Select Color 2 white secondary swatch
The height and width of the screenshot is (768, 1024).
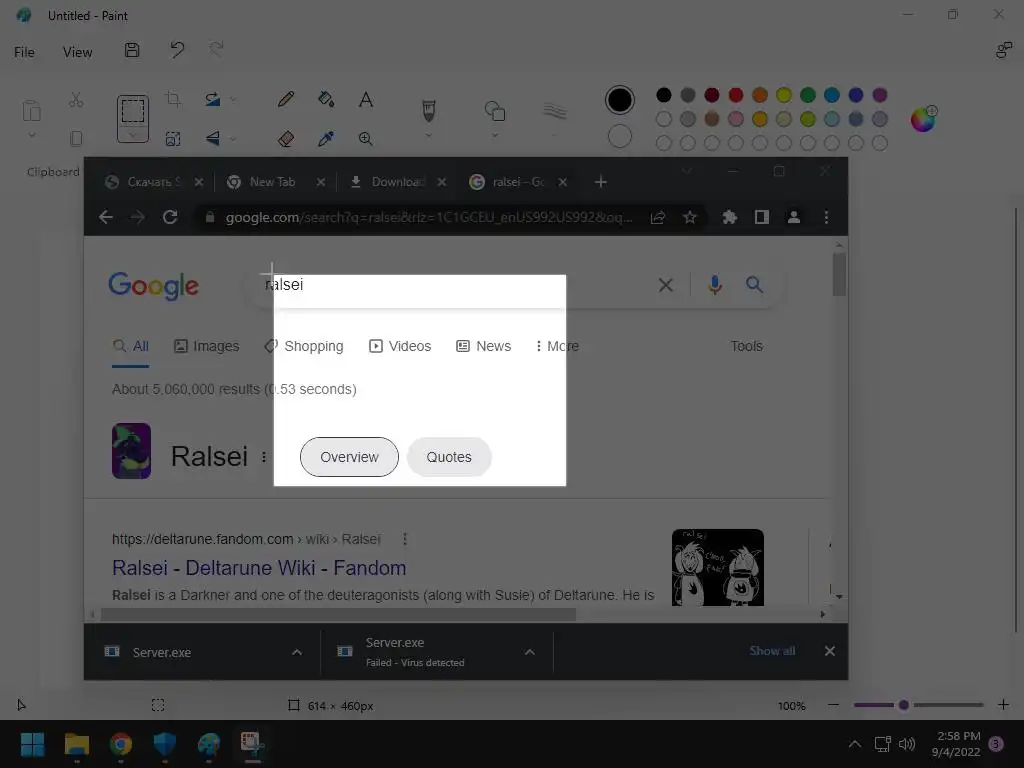pos(620,136)
